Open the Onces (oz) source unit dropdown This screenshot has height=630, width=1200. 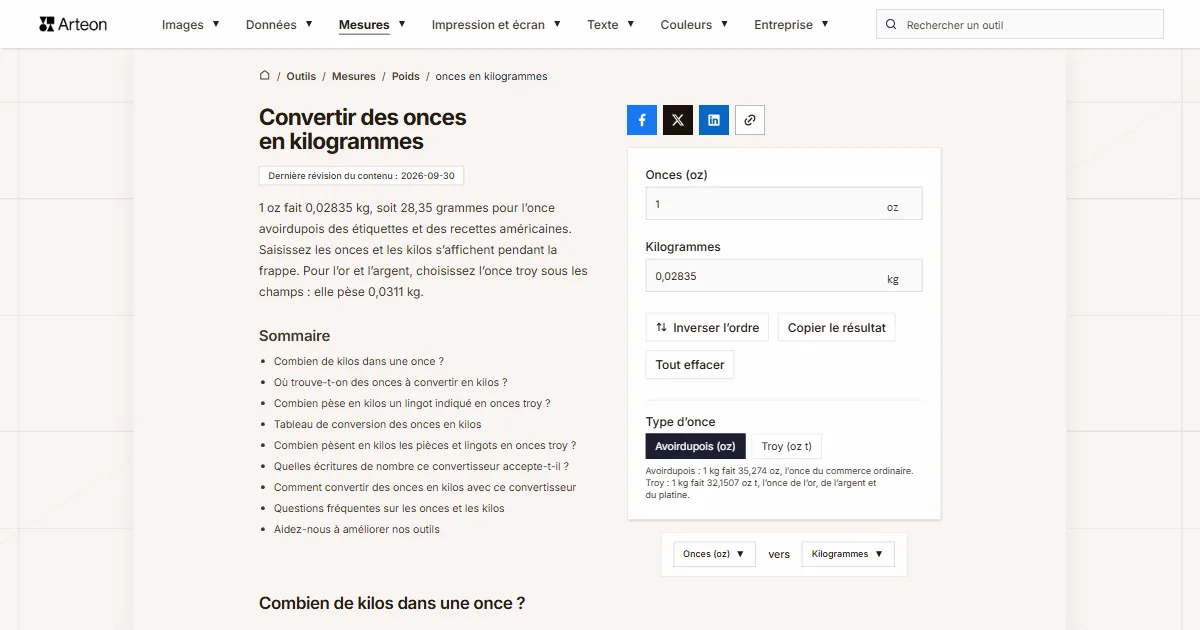714,554
